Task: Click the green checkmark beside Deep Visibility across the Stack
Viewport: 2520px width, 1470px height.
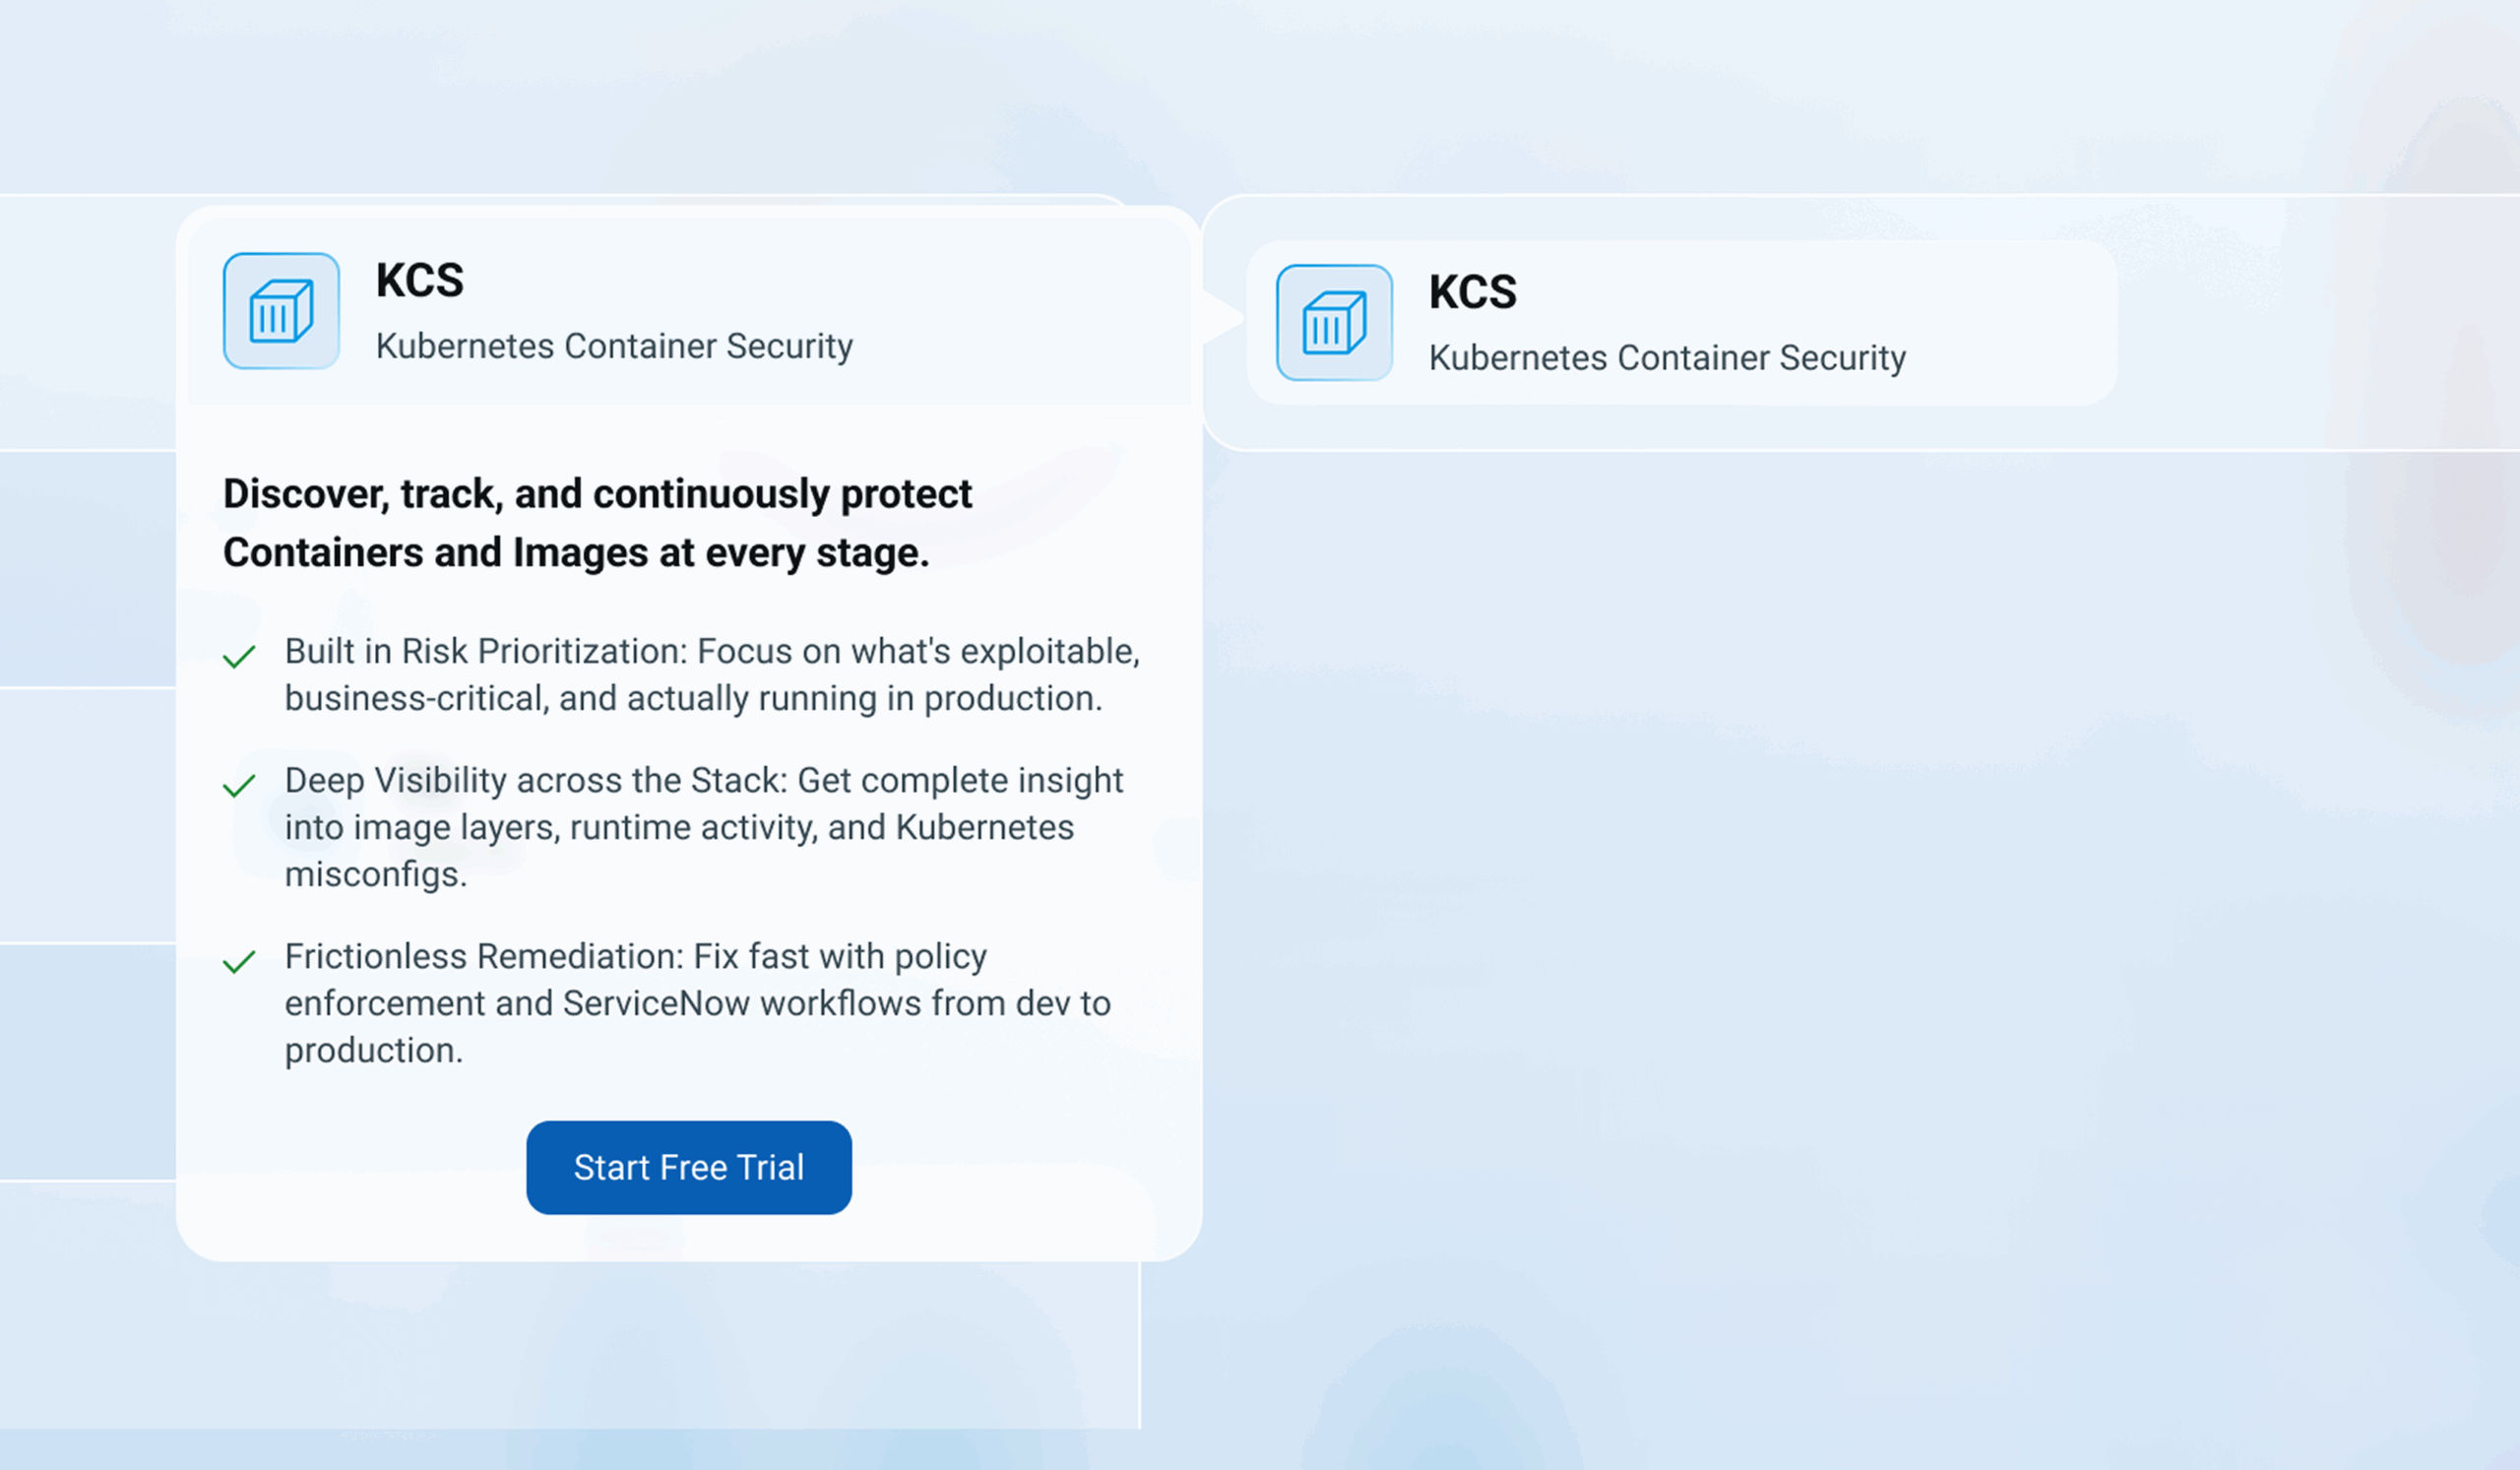Action: (239, 786)
